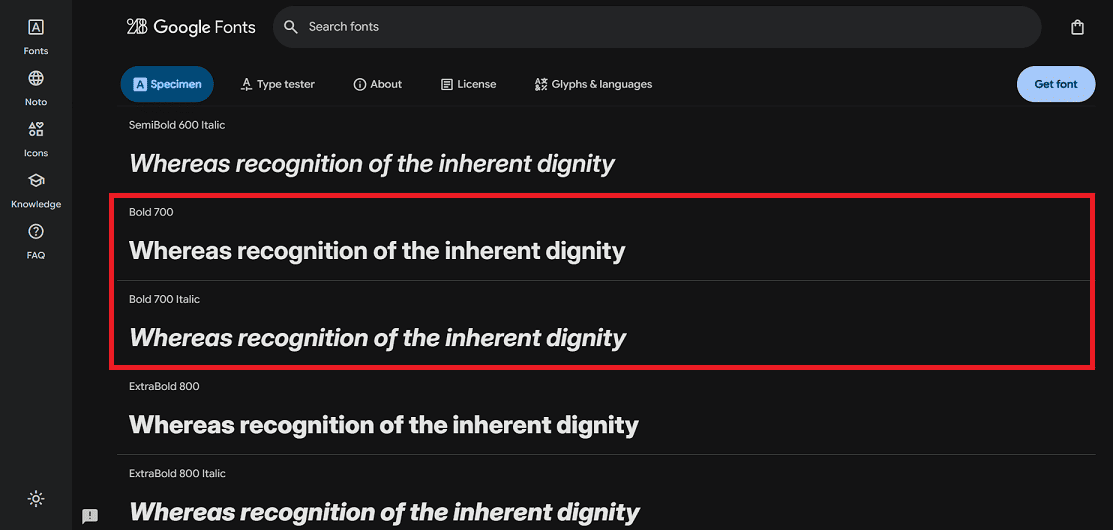Click the Bold 700 Italic sample text
The height and width of the screenshot is (530, 1113).
pyautogui.click(x=377, y=338)
